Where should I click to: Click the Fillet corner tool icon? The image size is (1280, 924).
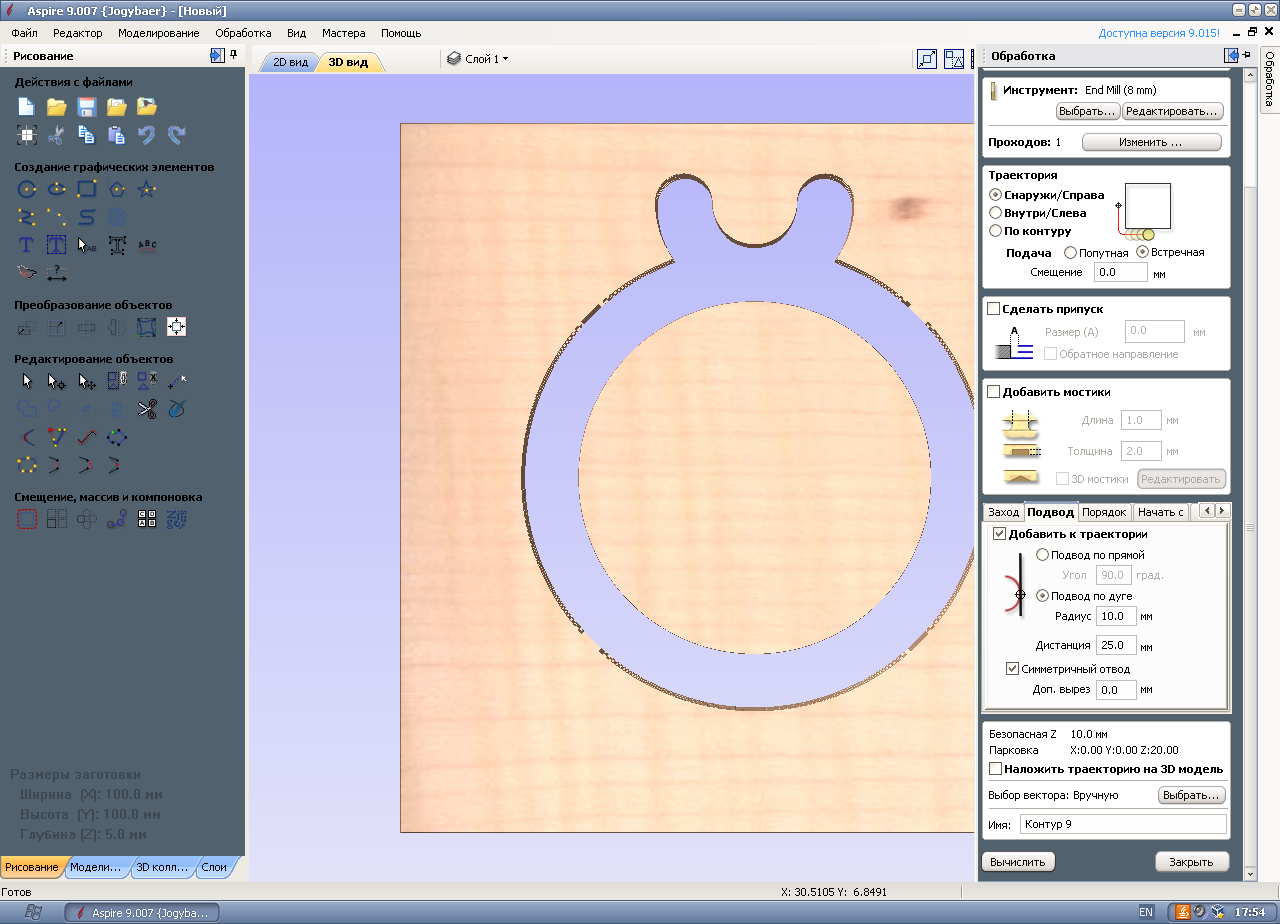pyautogui.click(x=27, y=436)
